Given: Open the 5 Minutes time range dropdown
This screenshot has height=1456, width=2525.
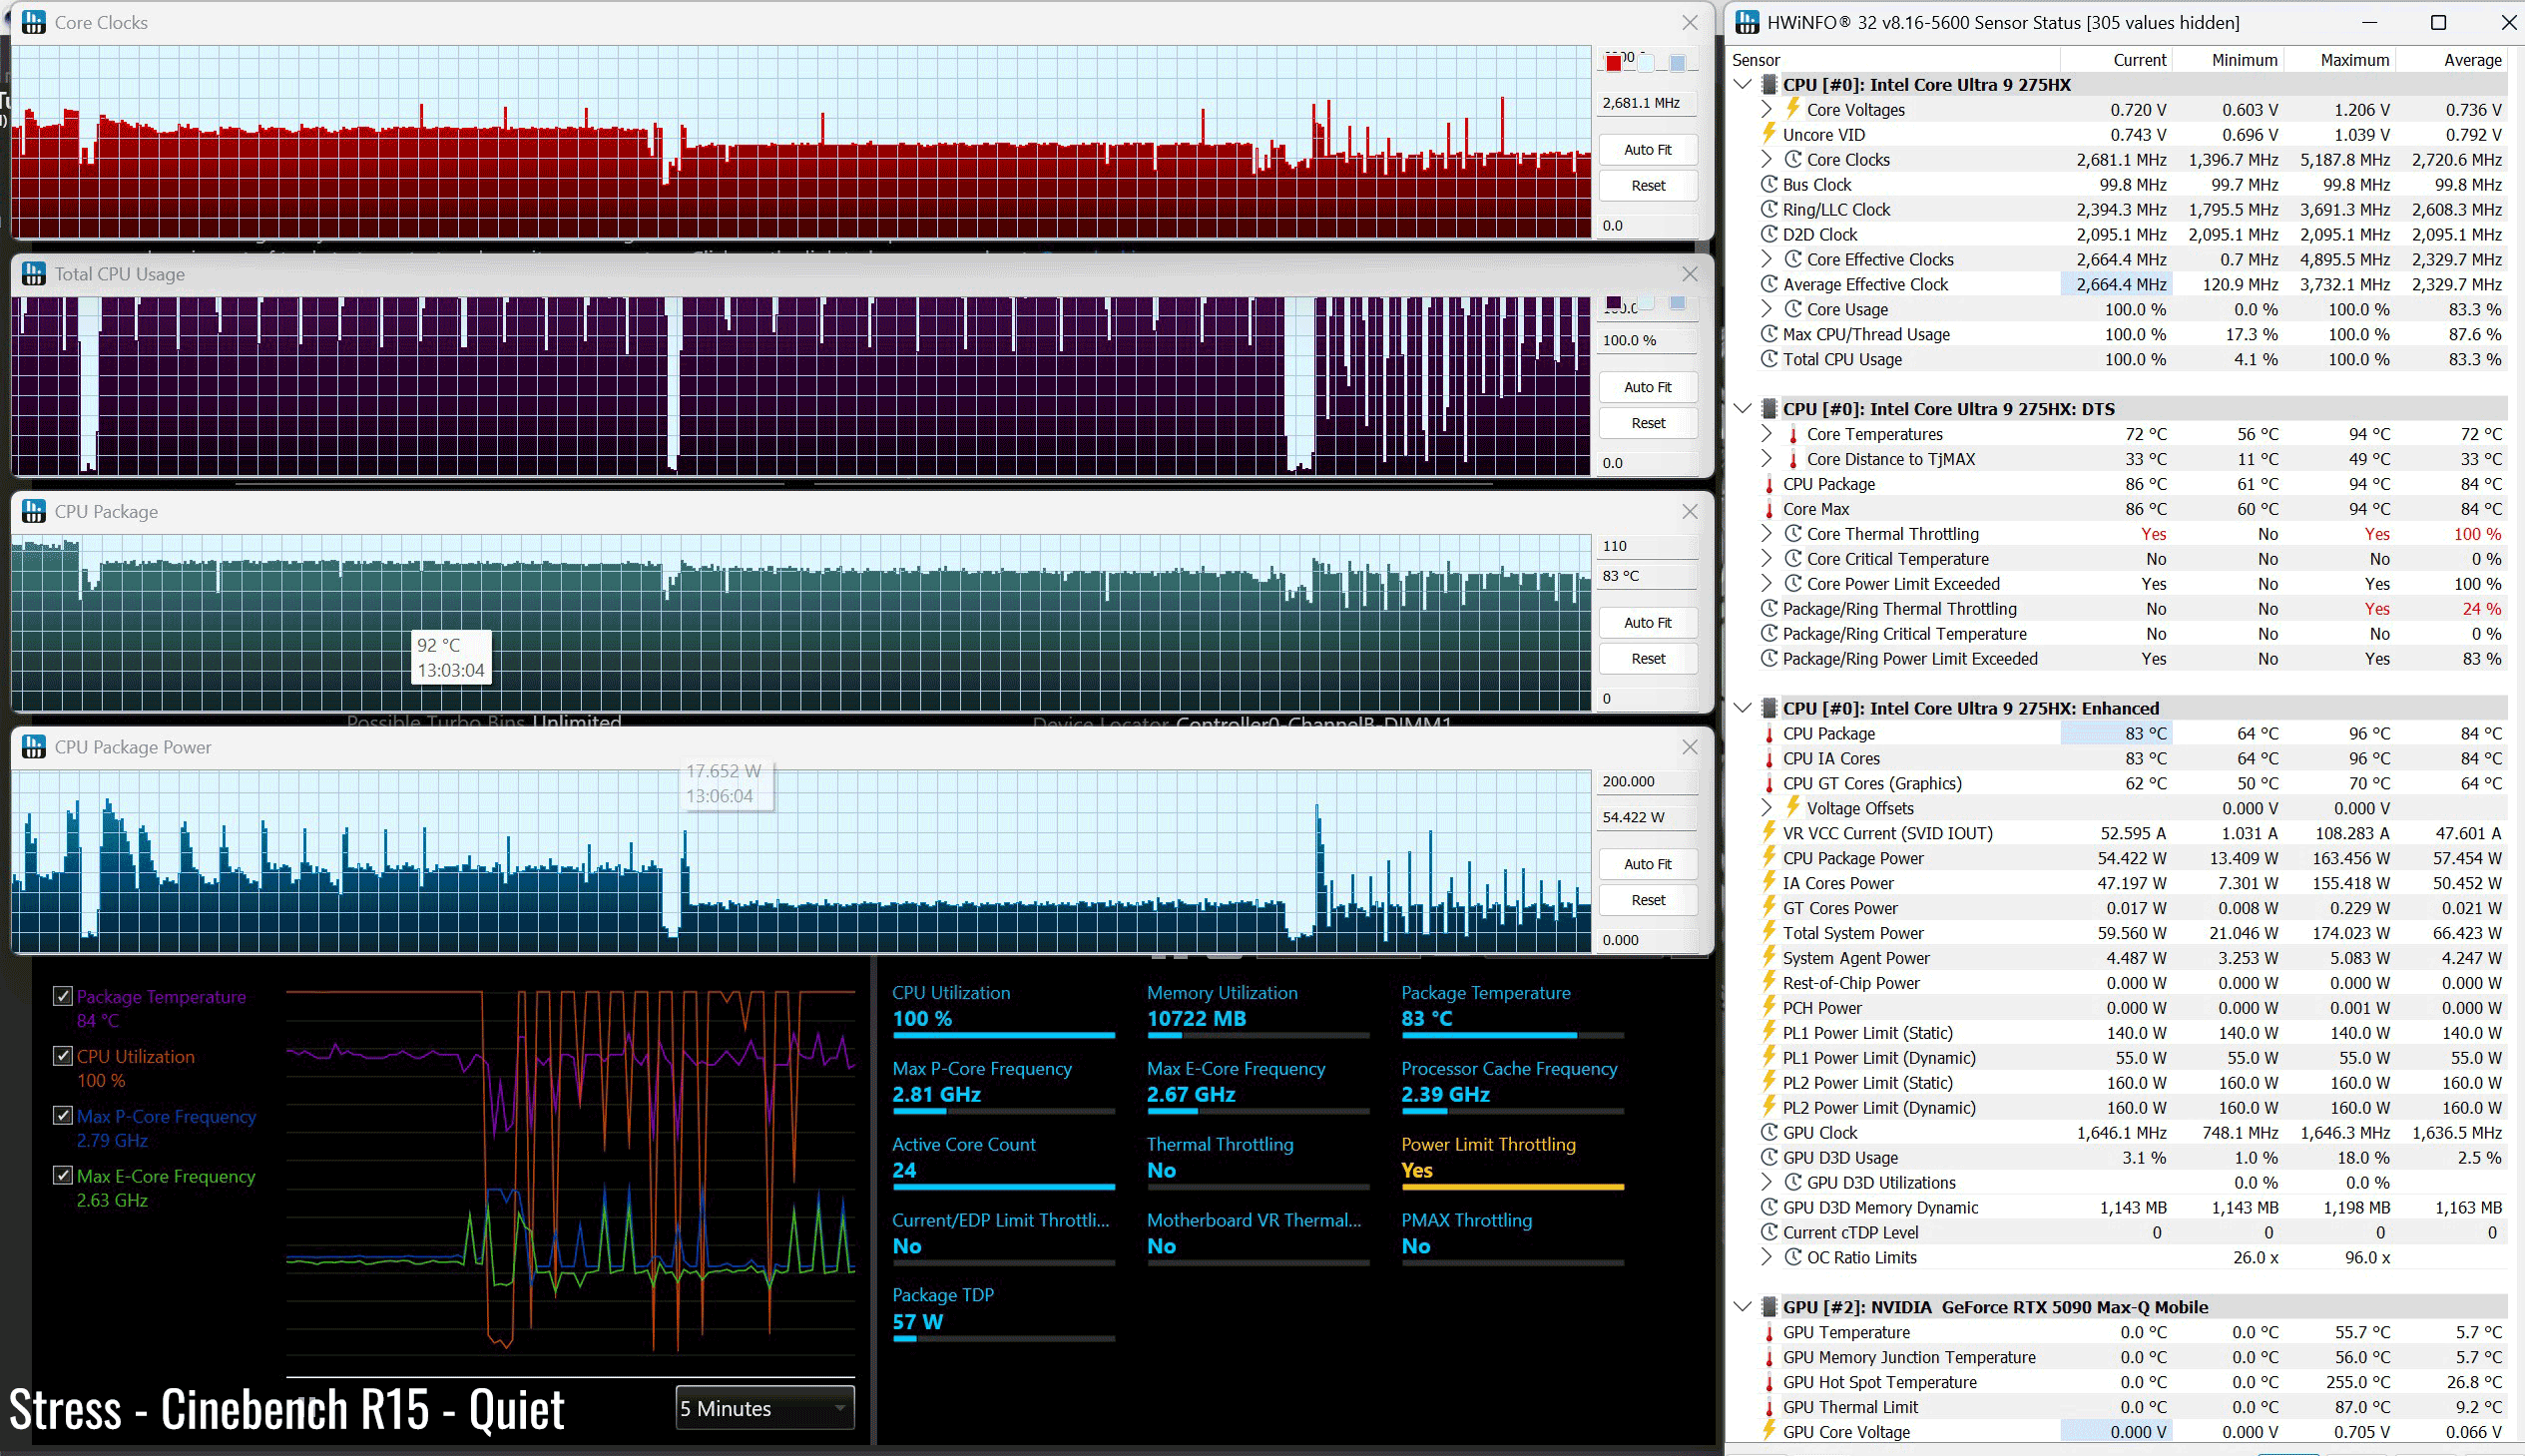Looking at the screenshot, I should (765, 1408).
